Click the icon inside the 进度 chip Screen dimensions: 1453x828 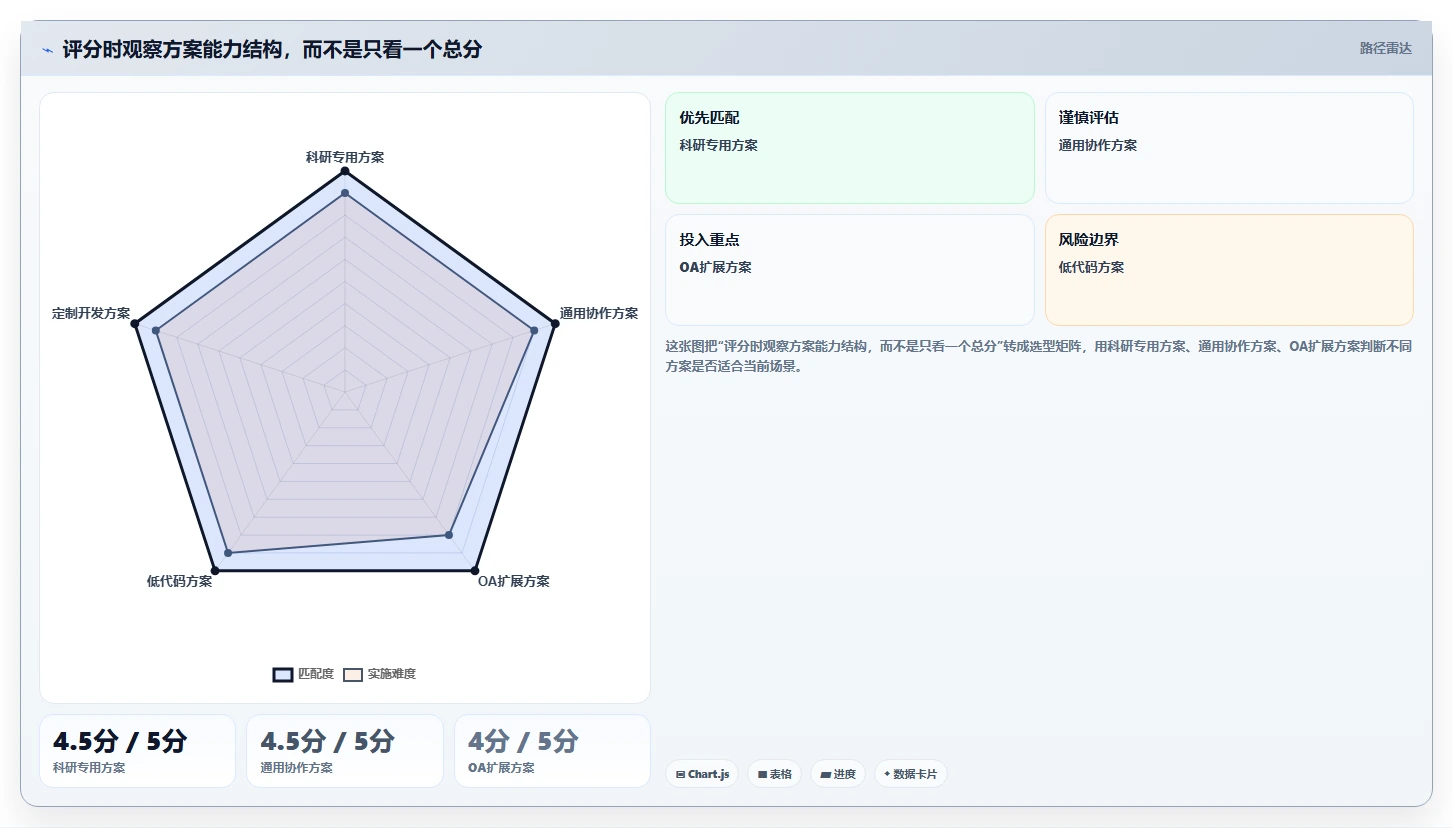coord(826,774)
